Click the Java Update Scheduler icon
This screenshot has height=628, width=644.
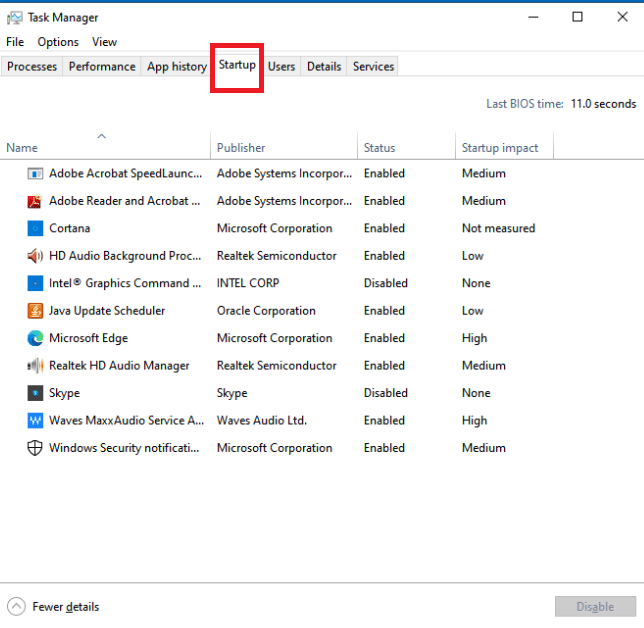pos(35,311)
